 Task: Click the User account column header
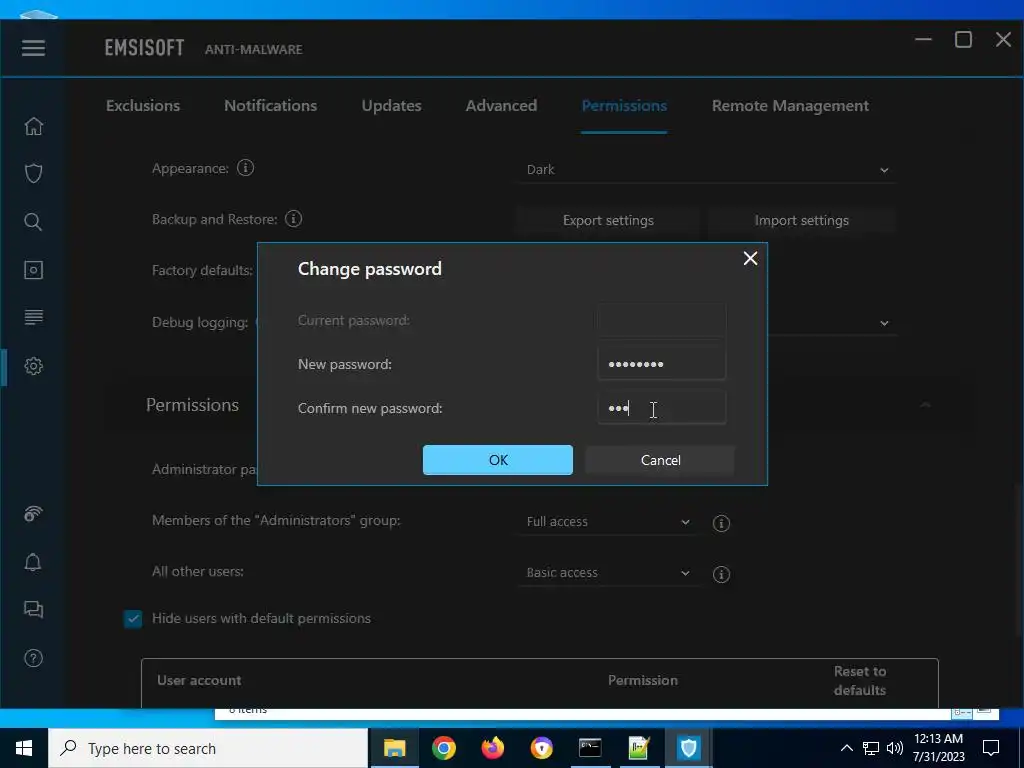[199, 680]
